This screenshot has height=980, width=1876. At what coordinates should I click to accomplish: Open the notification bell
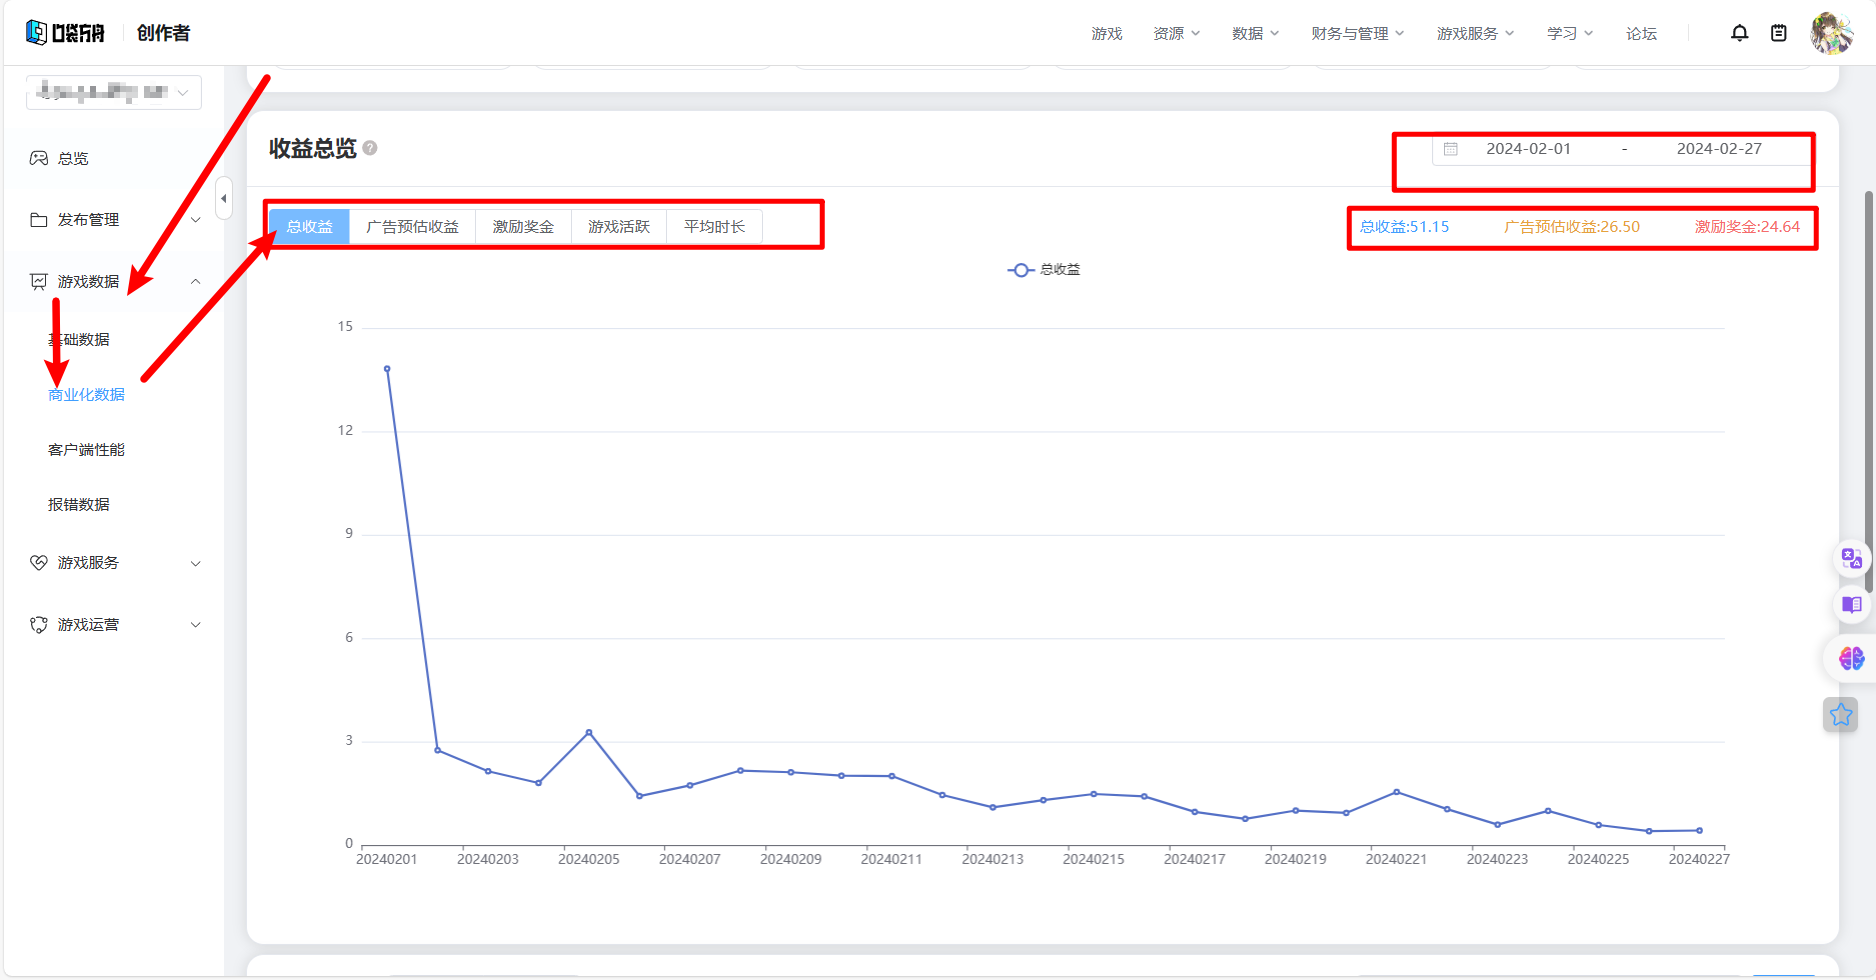(1740, 33)
